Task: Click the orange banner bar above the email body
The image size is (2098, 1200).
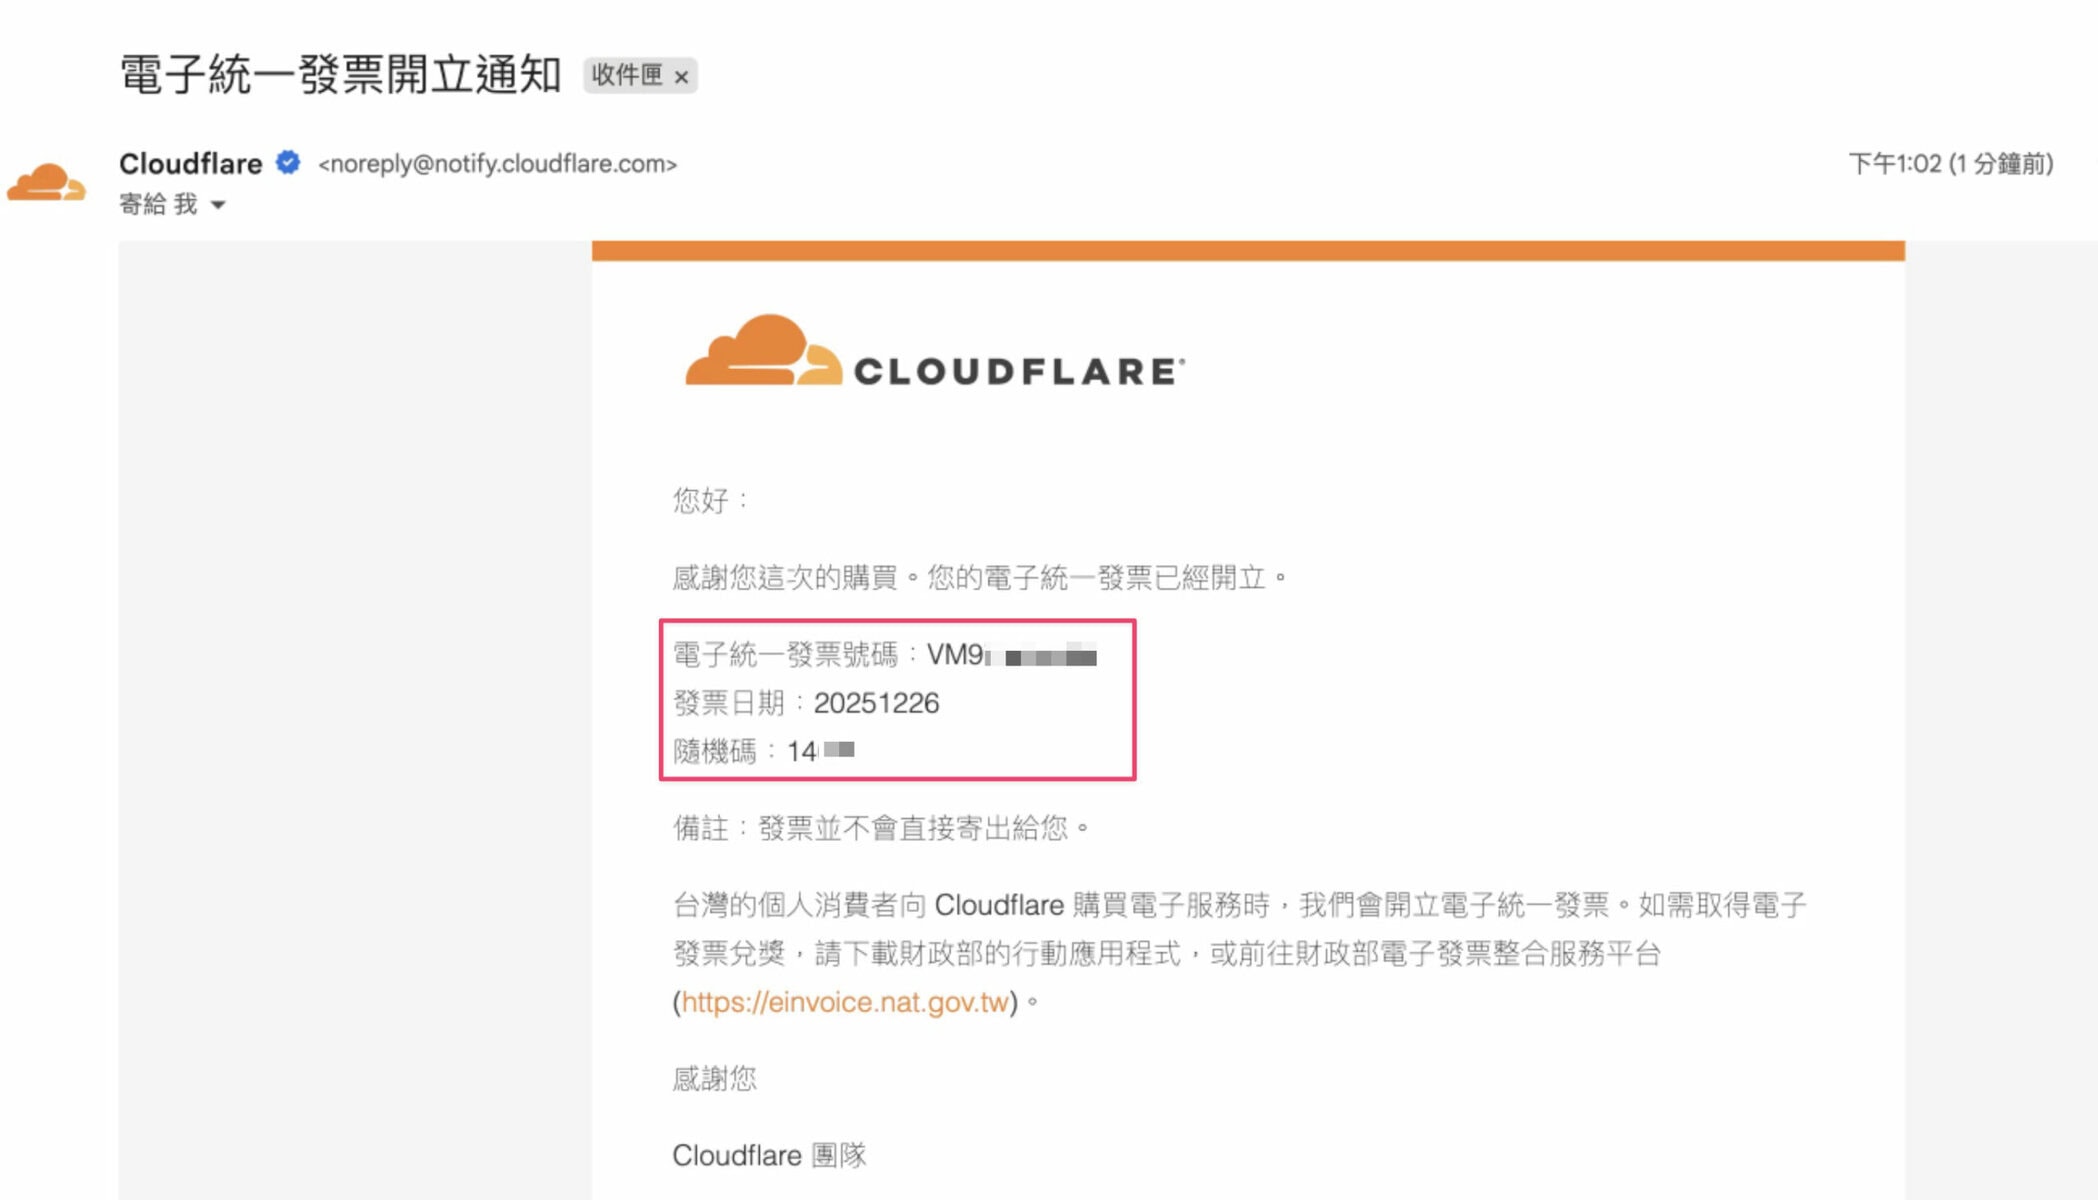Action: click(1247, 250)
